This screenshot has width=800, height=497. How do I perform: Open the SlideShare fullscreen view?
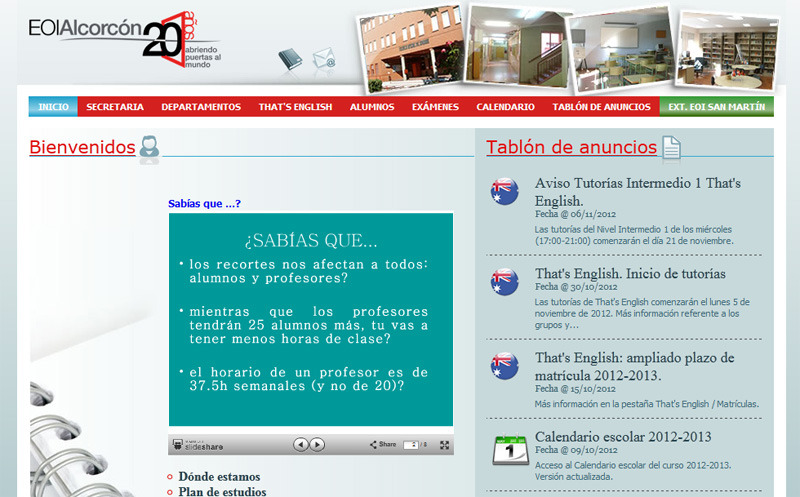(444, 445)
